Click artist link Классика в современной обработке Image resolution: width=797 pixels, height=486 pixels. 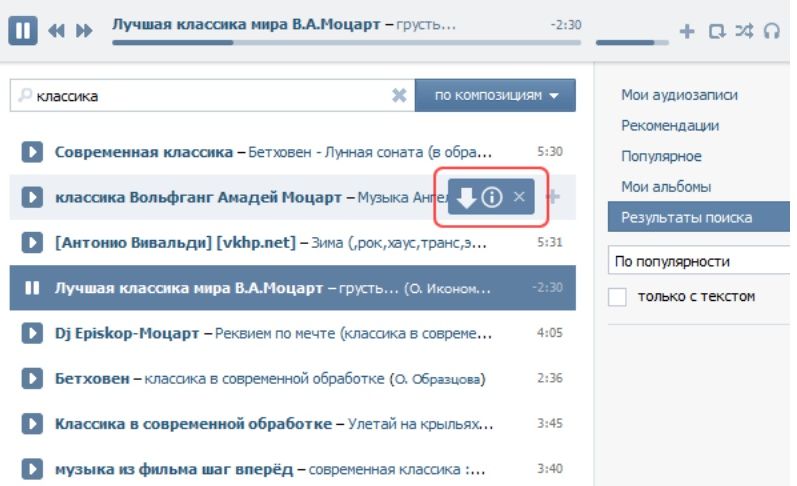(x=193, y=423)
